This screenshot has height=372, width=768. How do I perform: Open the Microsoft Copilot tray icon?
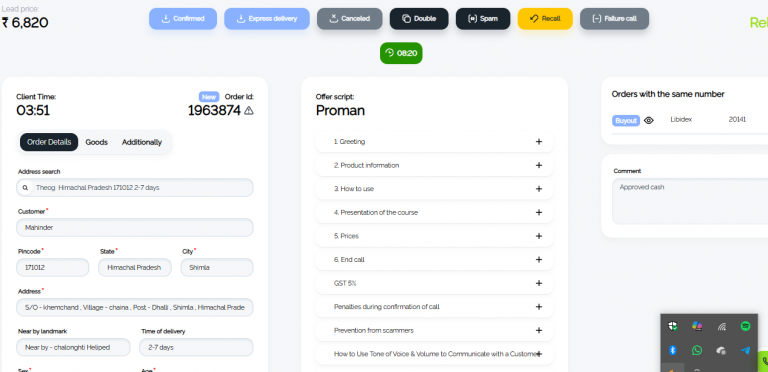point(697,326)
